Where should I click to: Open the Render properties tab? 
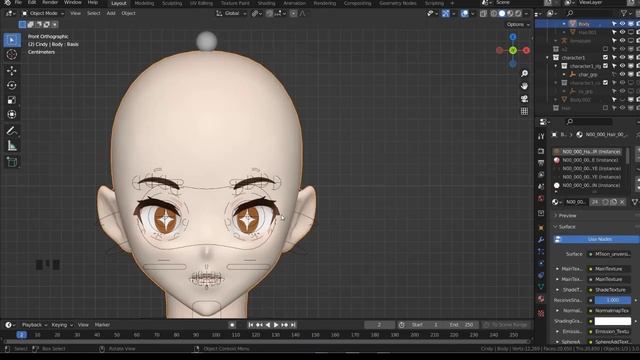pos(541,151)
